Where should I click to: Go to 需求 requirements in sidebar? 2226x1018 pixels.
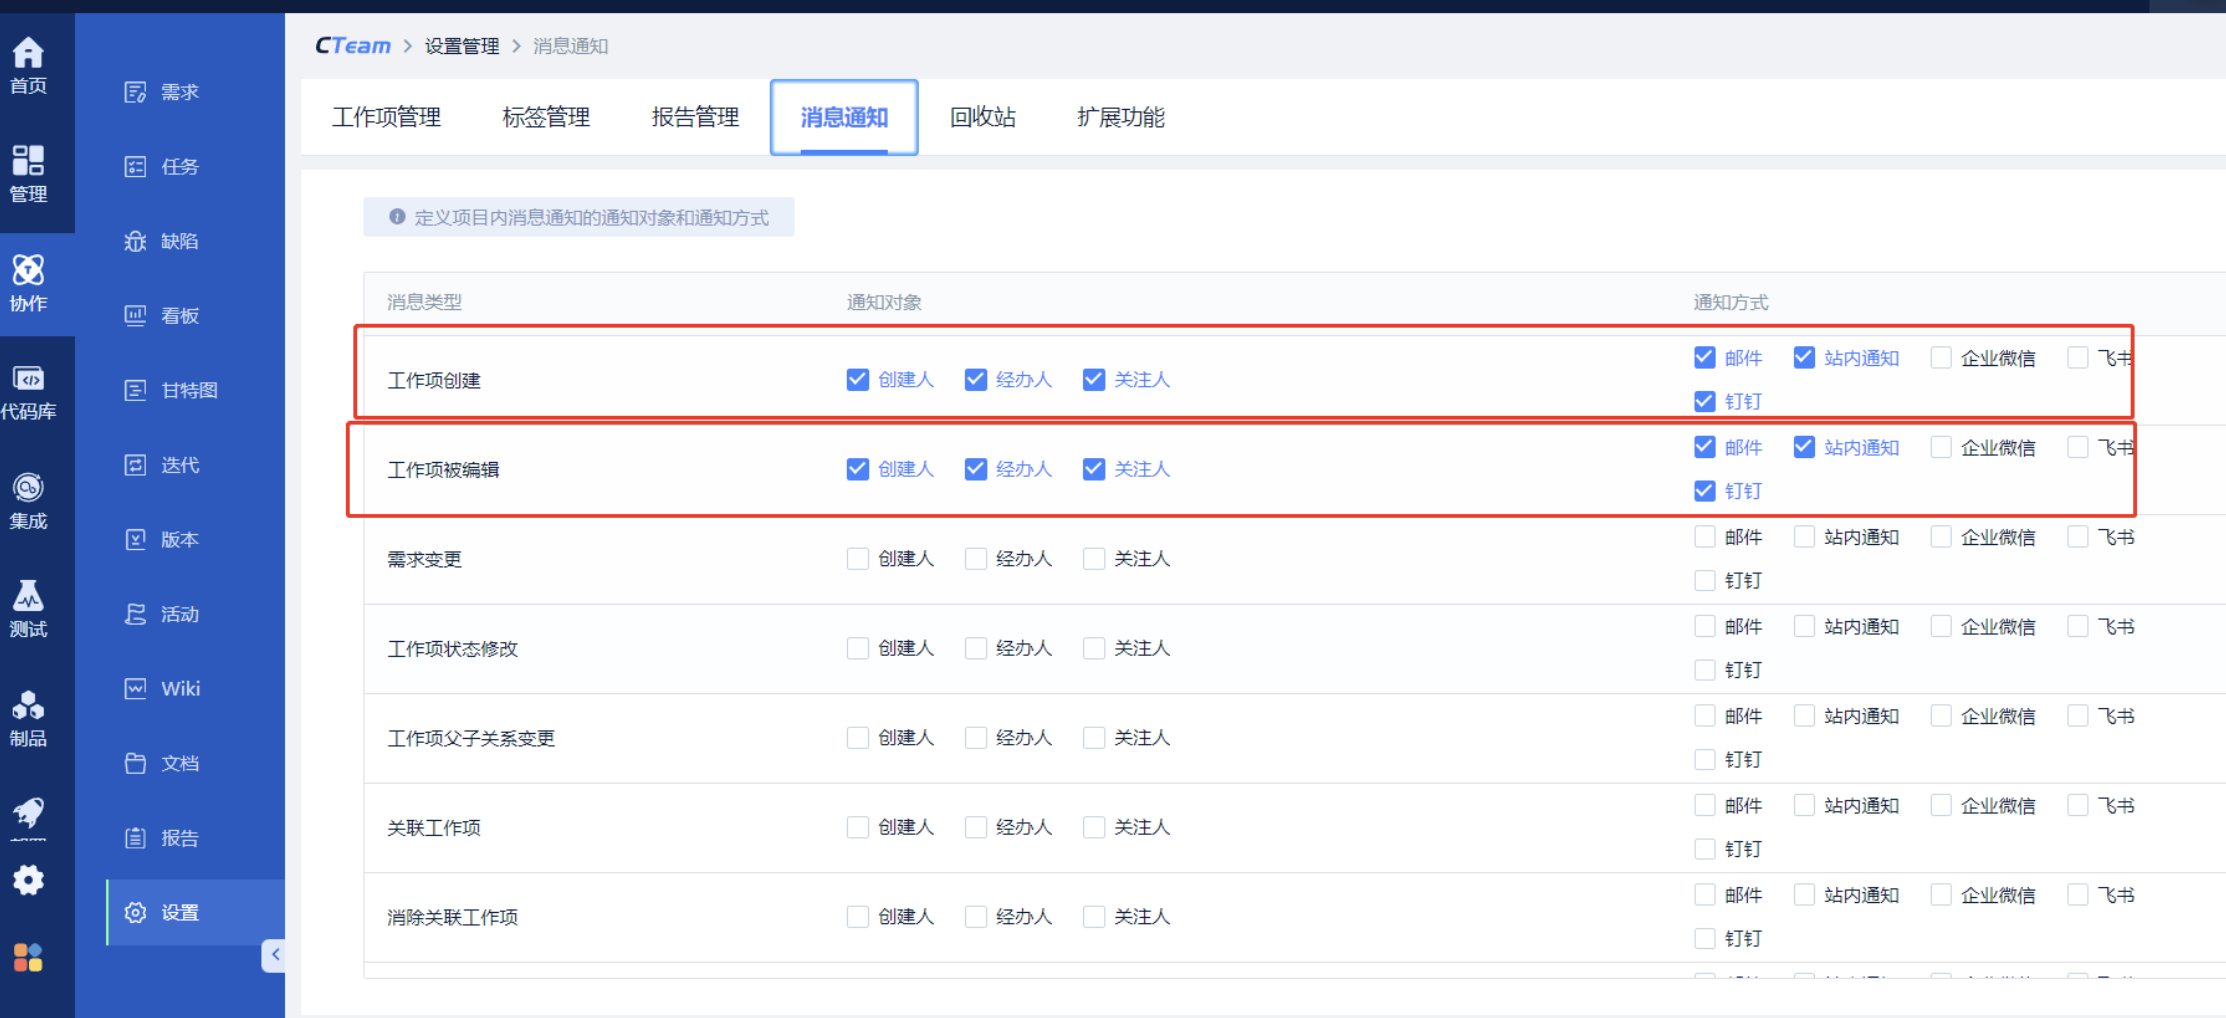click(162, 92)
